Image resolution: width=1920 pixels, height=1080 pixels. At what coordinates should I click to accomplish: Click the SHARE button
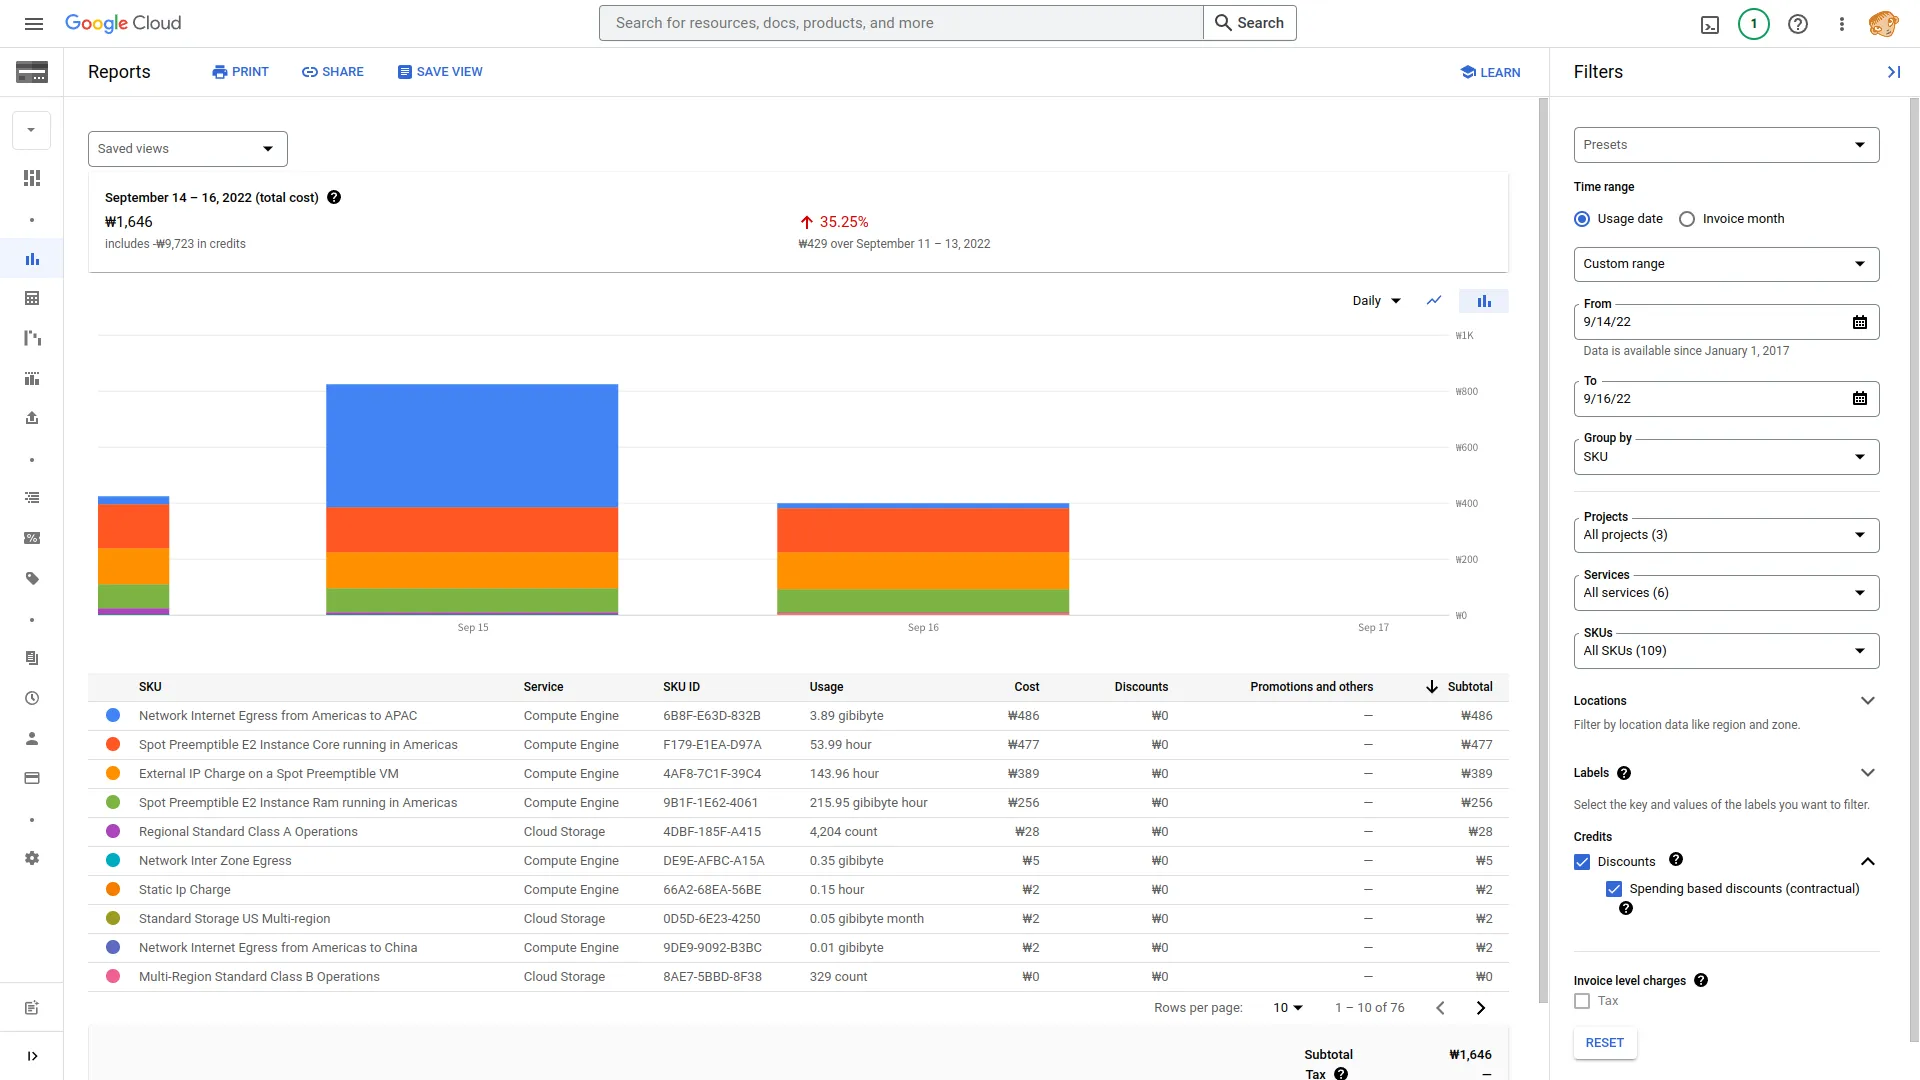click(x=333, y=72)
